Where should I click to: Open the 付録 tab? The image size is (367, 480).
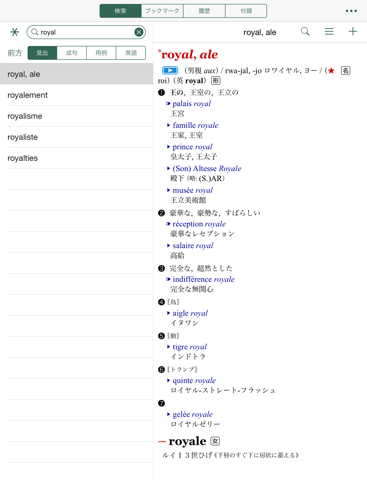[246, 11]
